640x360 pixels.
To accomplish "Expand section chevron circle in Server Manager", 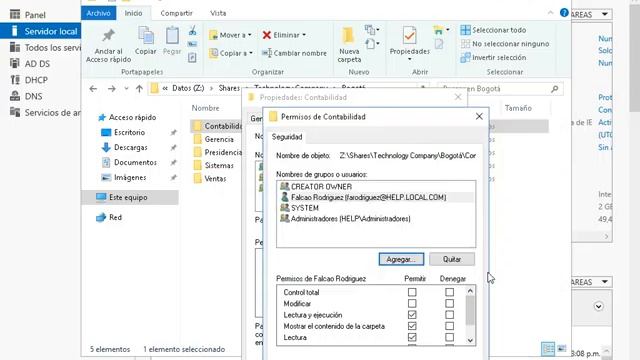I will [598, 306].
